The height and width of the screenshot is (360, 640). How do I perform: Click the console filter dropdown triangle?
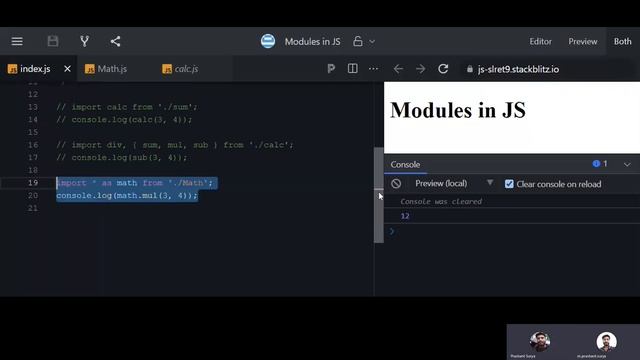coord(490,182)
